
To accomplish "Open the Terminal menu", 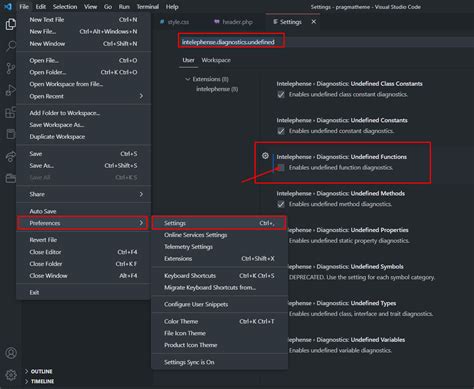I will click(148, 7).
